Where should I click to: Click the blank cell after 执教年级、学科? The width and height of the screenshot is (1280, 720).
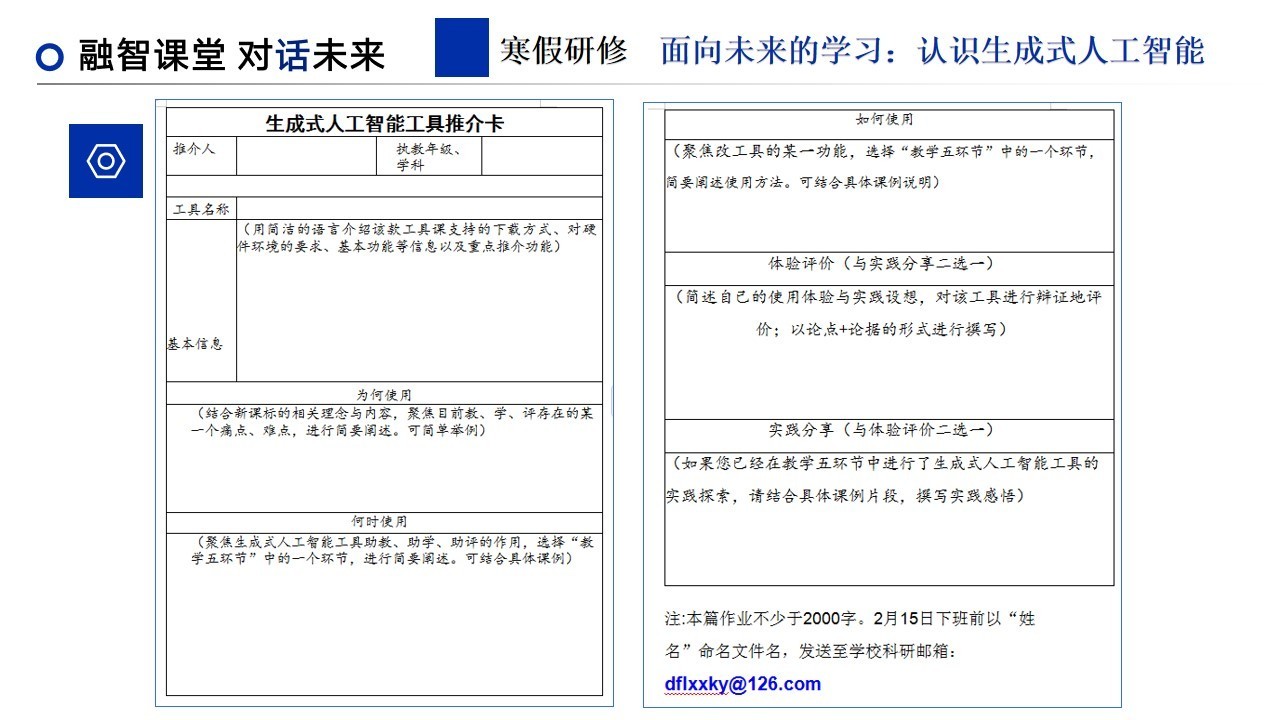[542, 156]
